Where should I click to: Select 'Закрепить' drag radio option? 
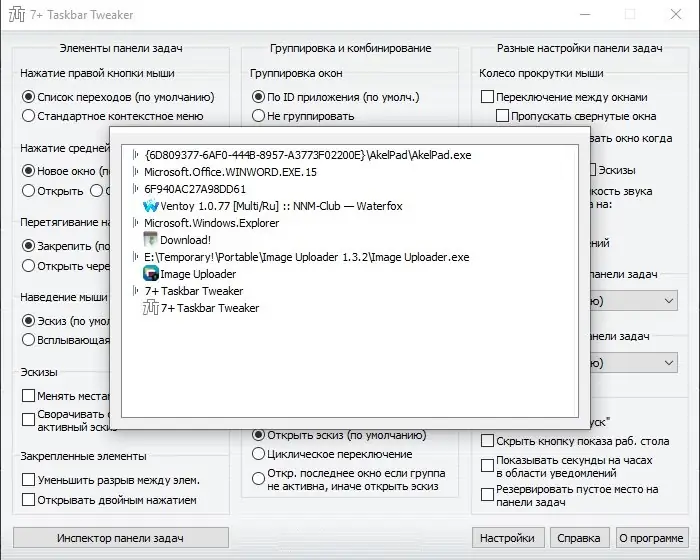click(x=28, y=246)
